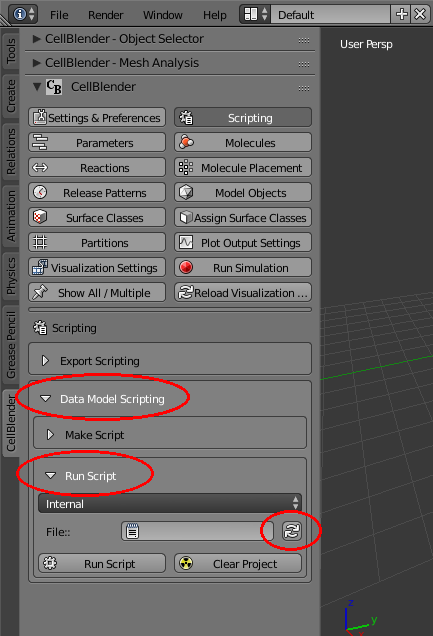The image size is (433, 636).
Task: Open the Window menu
Action: point(163,15)
